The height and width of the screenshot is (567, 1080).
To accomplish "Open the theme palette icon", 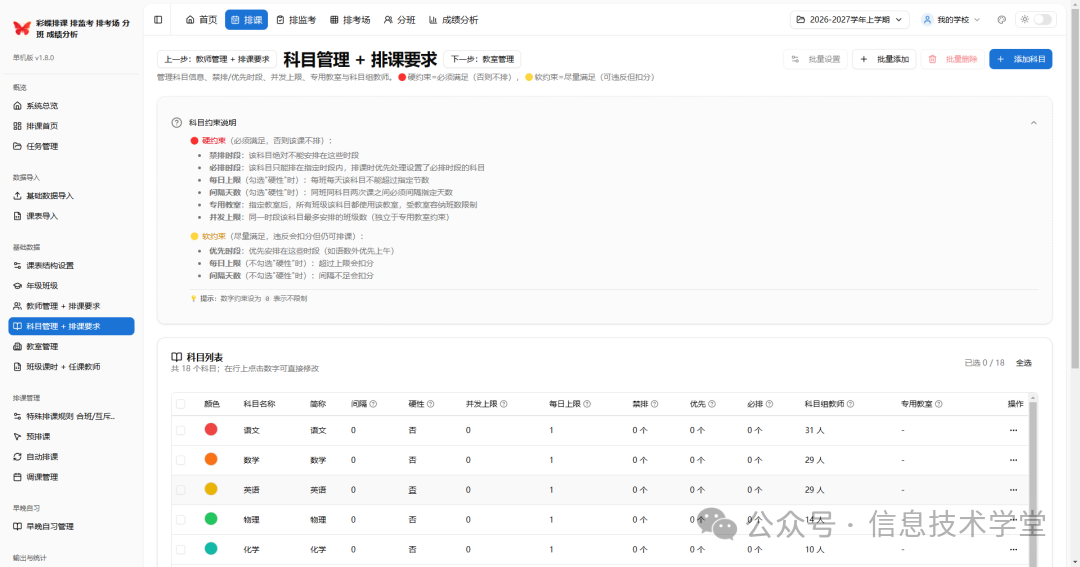I will 1001,20.
